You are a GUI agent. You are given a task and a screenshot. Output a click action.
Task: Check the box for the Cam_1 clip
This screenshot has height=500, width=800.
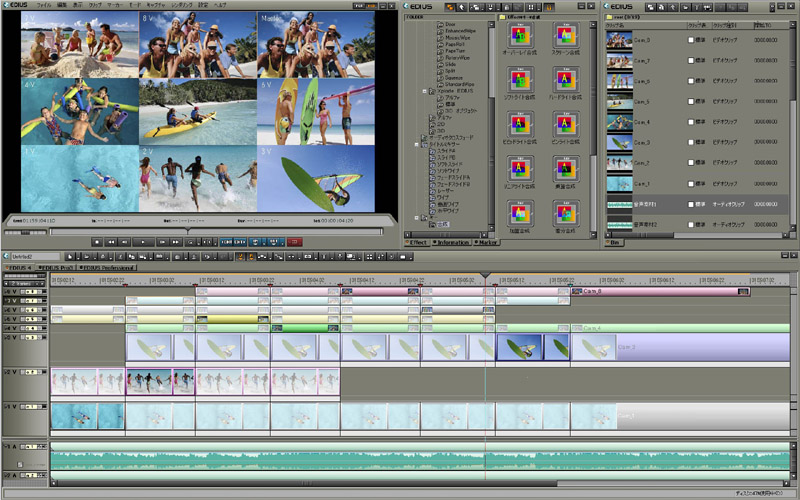(690, 184)
